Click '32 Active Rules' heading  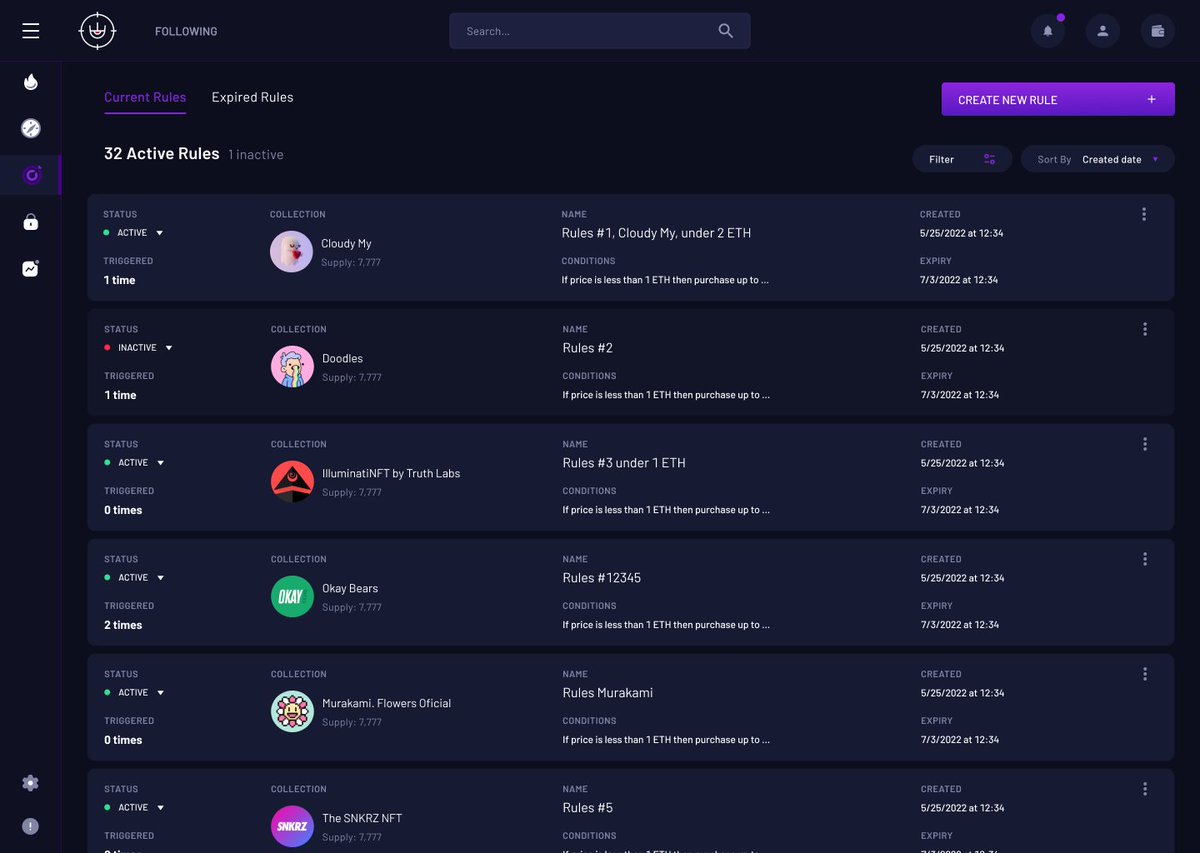click(x=162, y=154)
